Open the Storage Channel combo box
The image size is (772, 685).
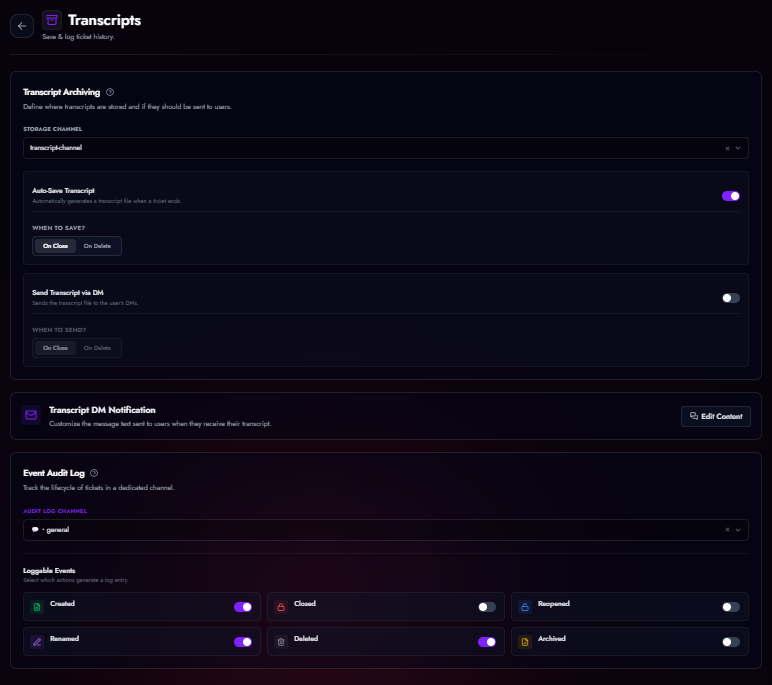(386, 148)
